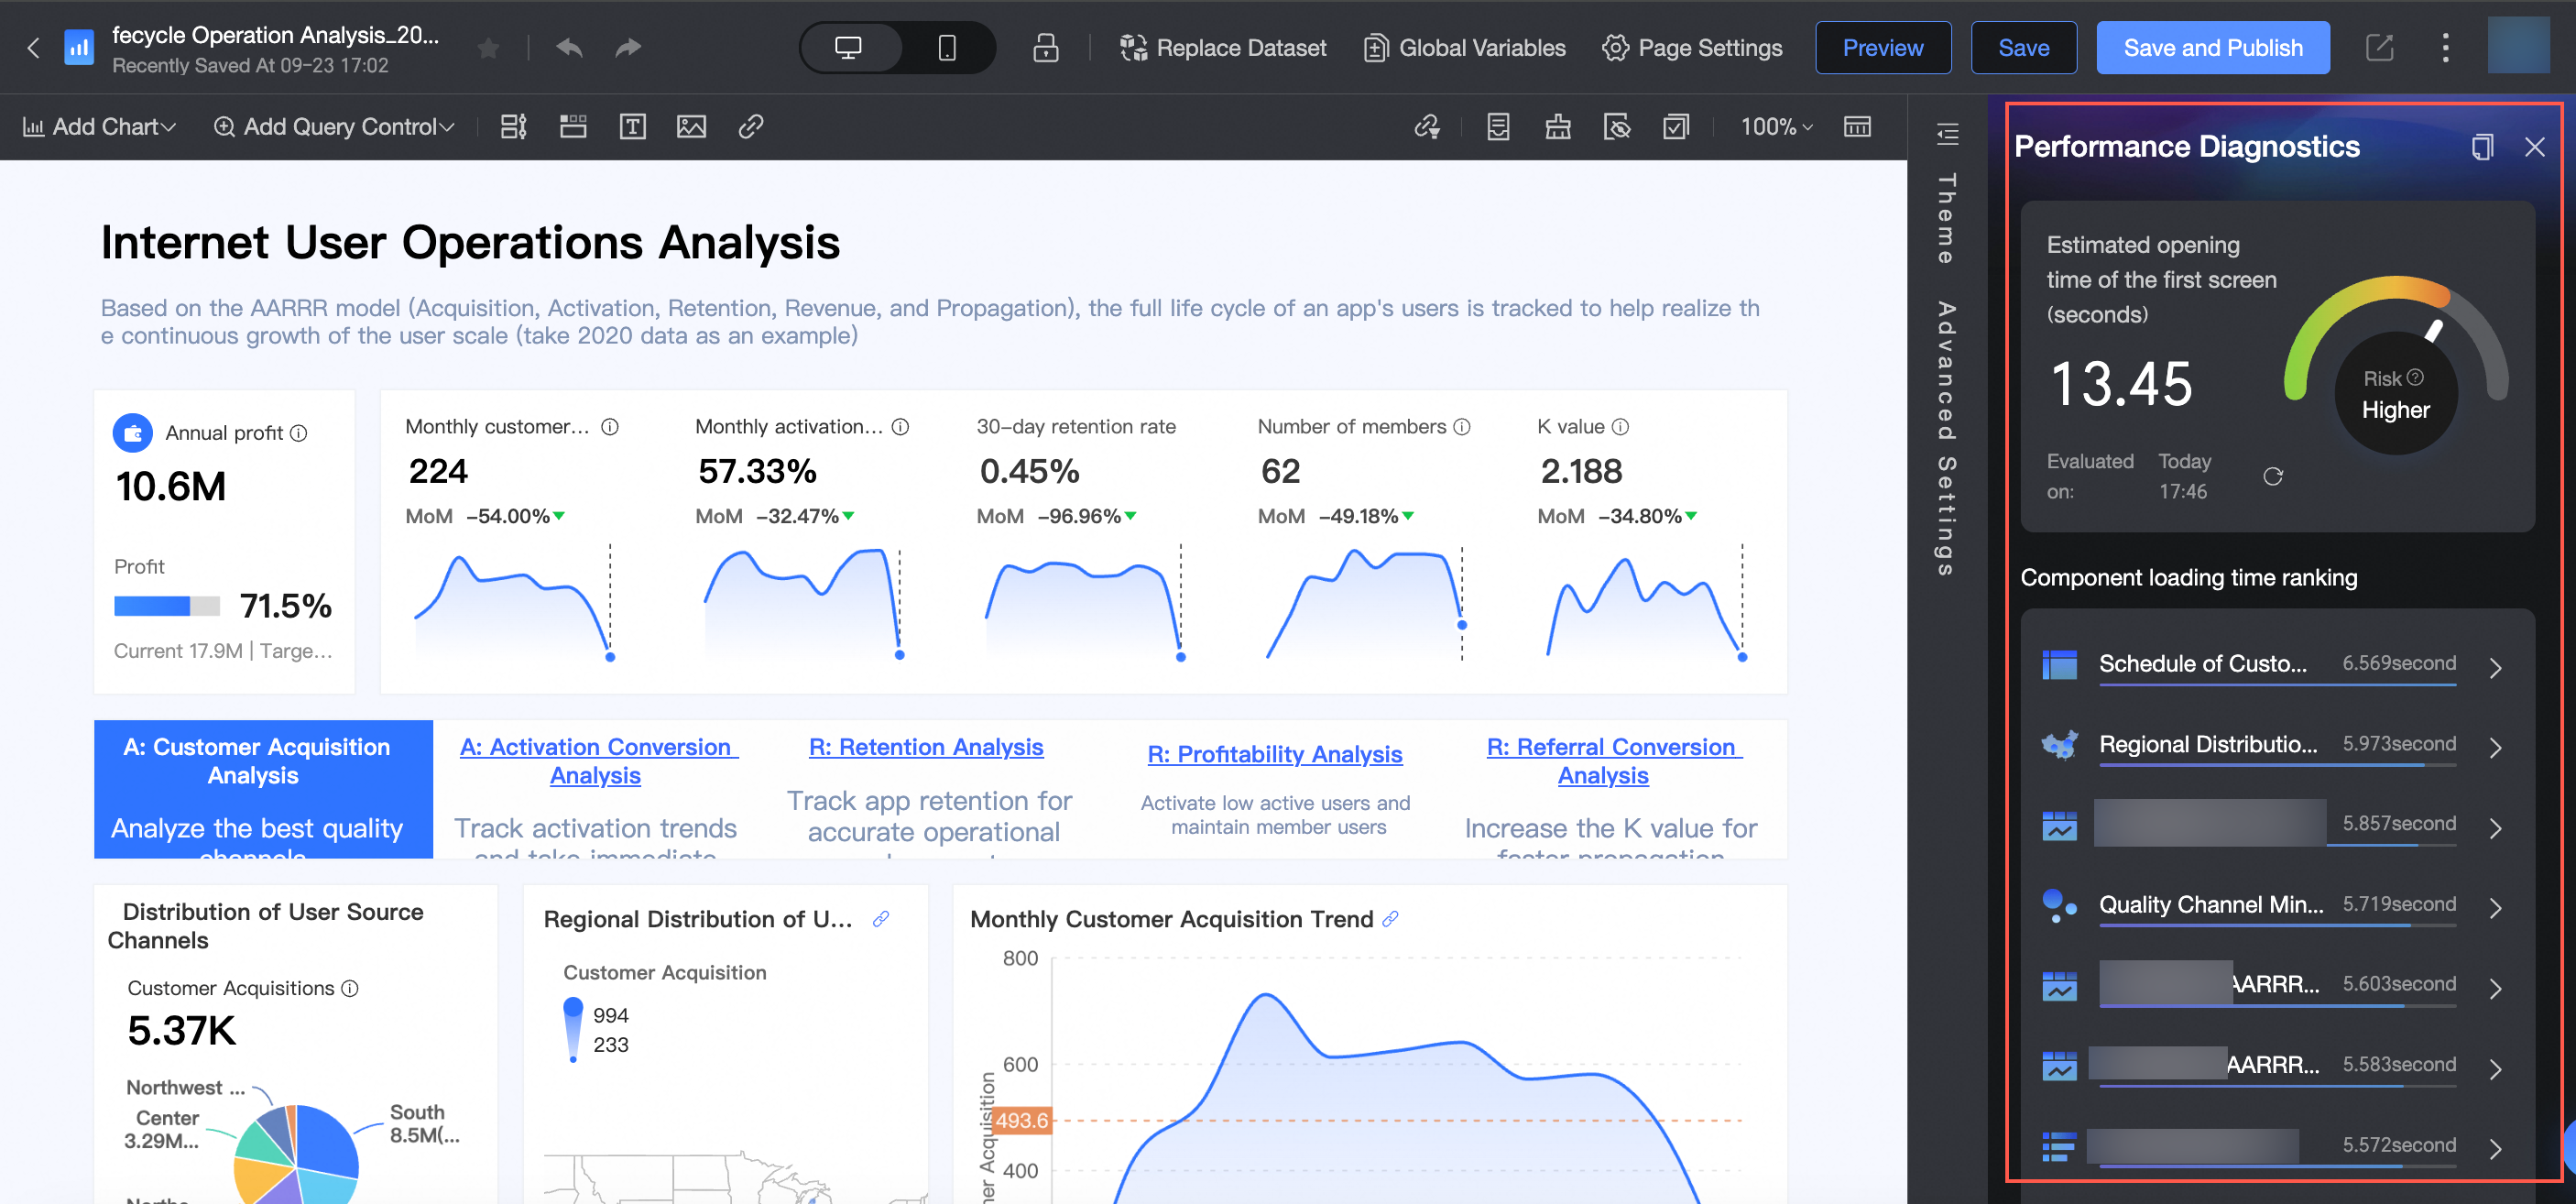Image resolution: width=2576 pixels, height=1204 pixels.
Task: Collapse the right side settings panel
Action: click(x=1946, y=133)
